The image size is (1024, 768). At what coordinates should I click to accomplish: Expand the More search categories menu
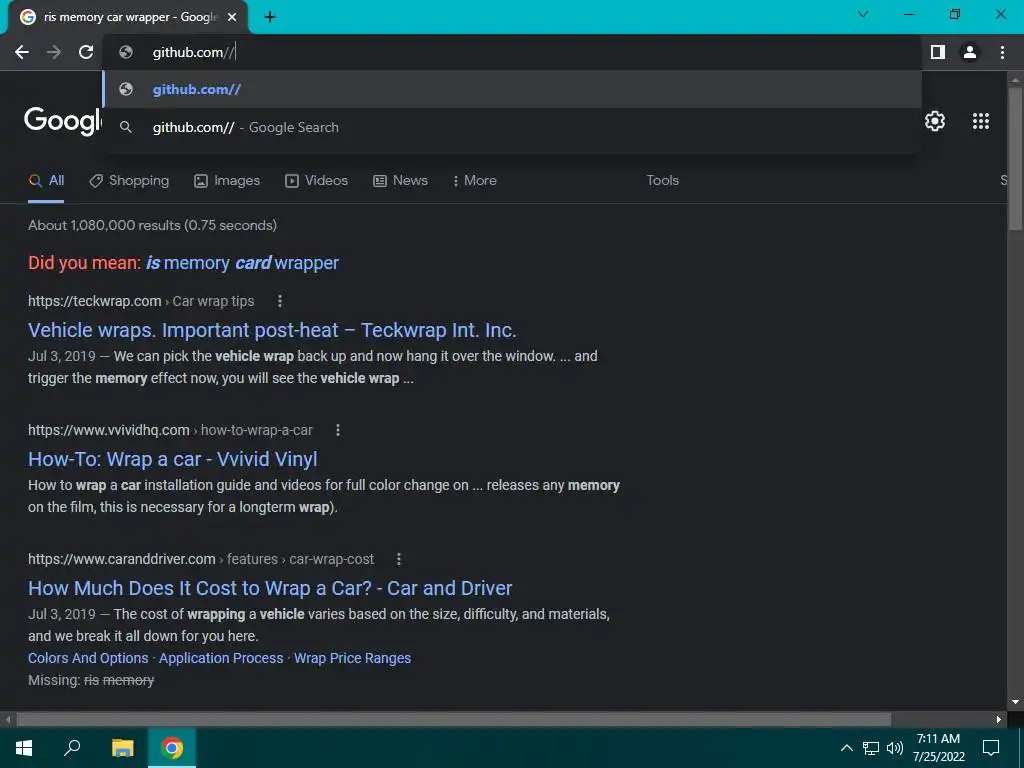coord(475,181)
